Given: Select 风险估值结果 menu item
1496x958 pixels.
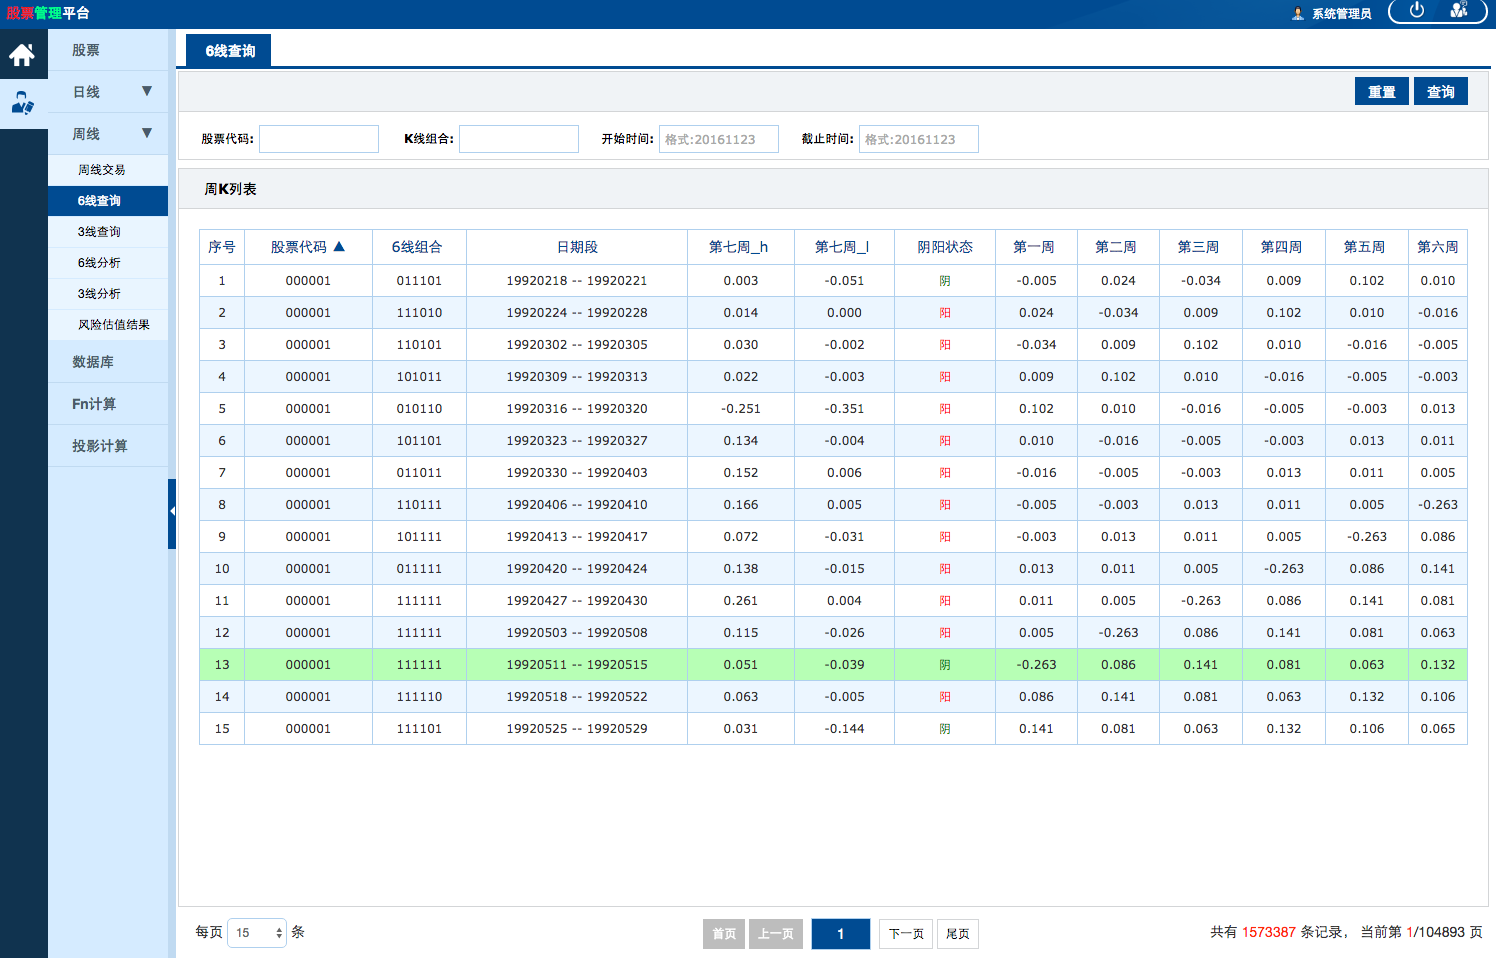Looking at the screenshot, I should coord(113,325).
